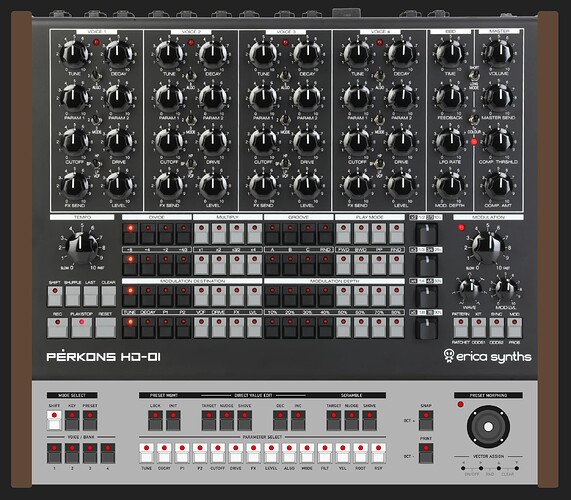571x500 pixels.
Task: Select the CUTOFF parameter select button
Action: click(218, 453)
